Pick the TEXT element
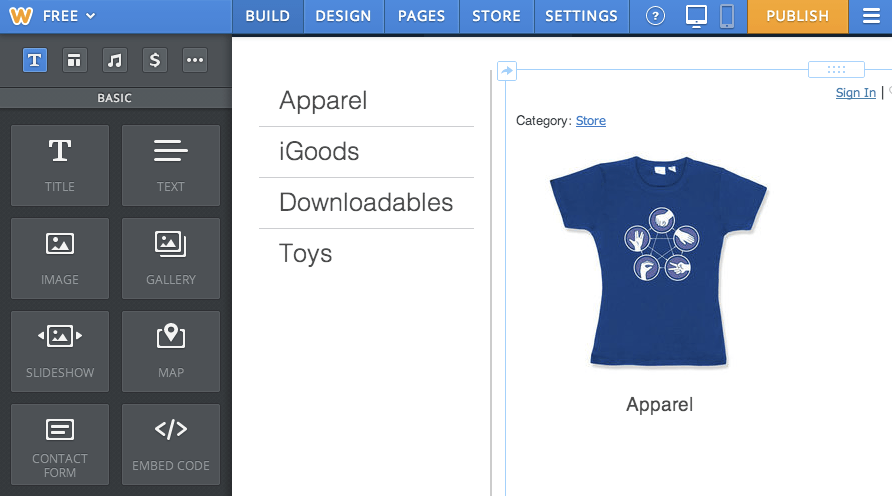Viewport: 892px width, 496px height. [x=171, y=166]
